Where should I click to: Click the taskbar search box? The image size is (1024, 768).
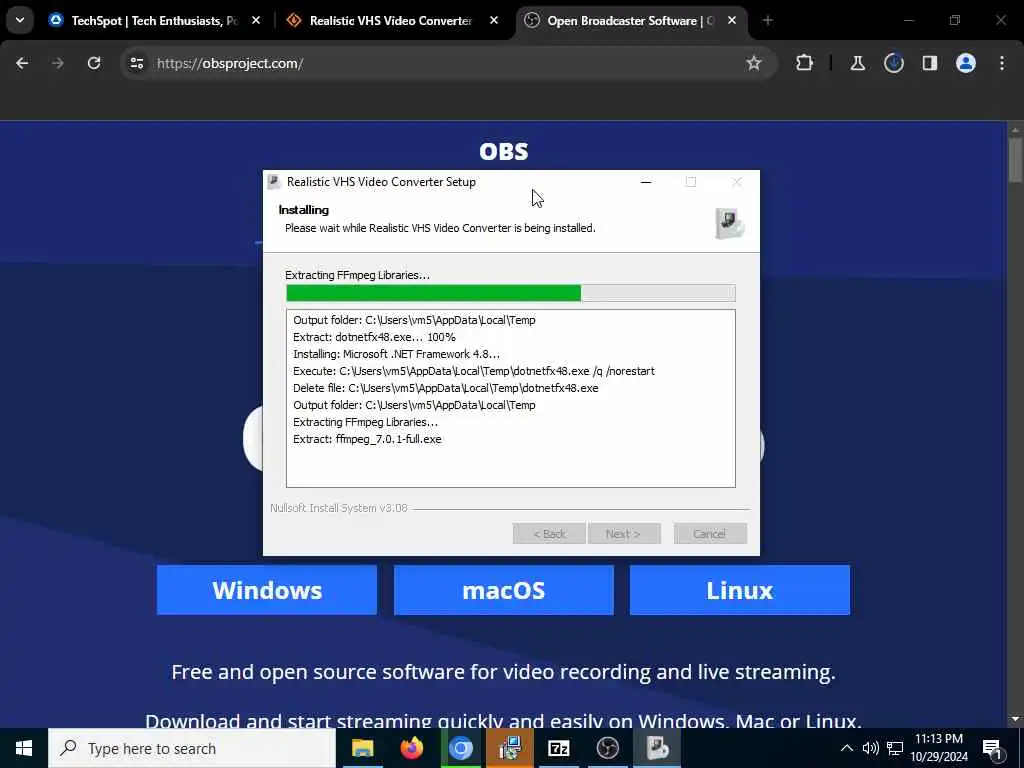(x=192, y=748)
